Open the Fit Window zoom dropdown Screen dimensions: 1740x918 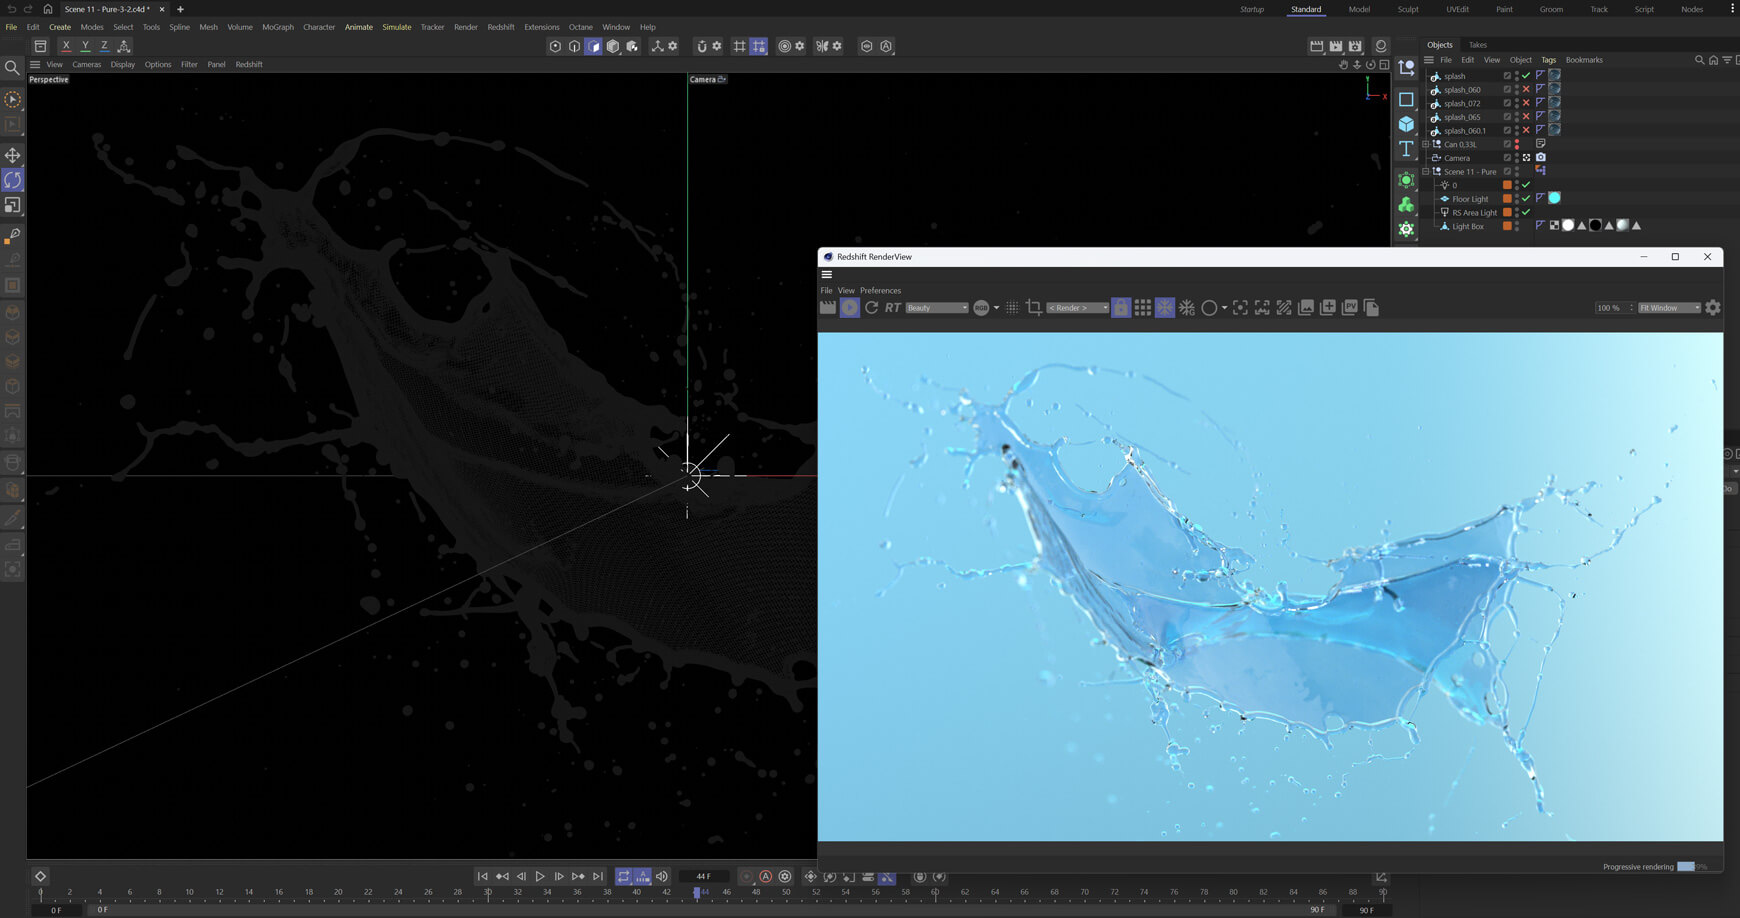[1668, 308]
